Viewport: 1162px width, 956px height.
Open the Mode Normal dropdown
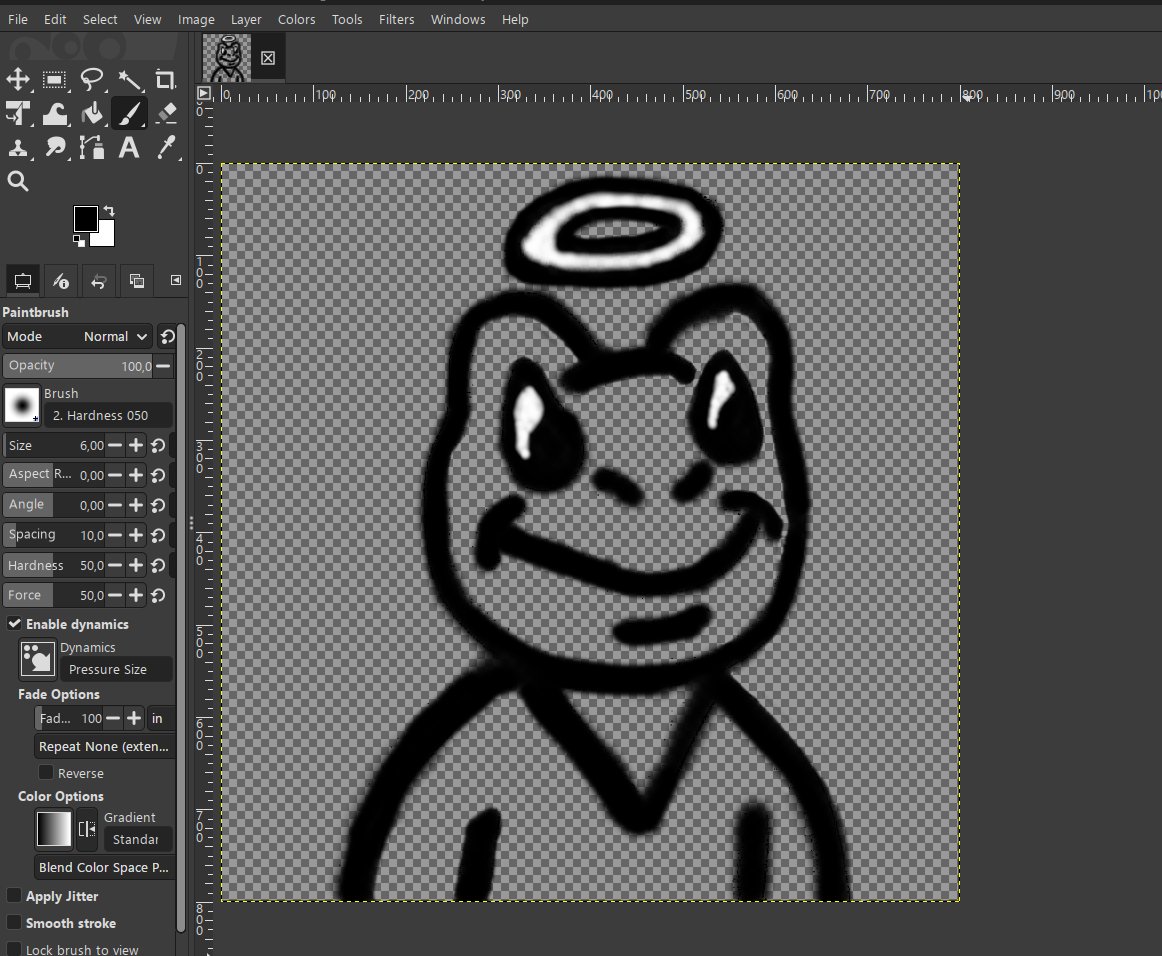pyautogui.click(x=77, y=336)
